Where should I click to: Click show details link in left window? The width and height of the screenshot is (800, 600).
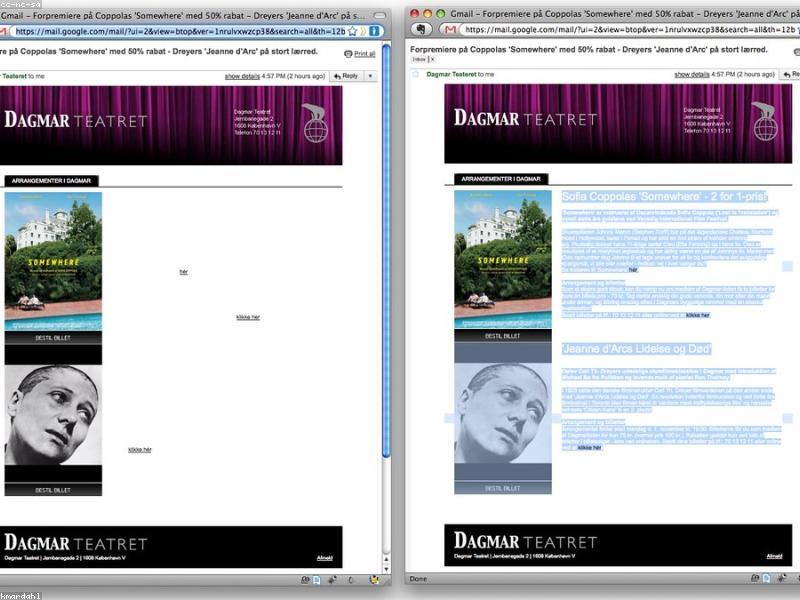[x=242, y=76]
